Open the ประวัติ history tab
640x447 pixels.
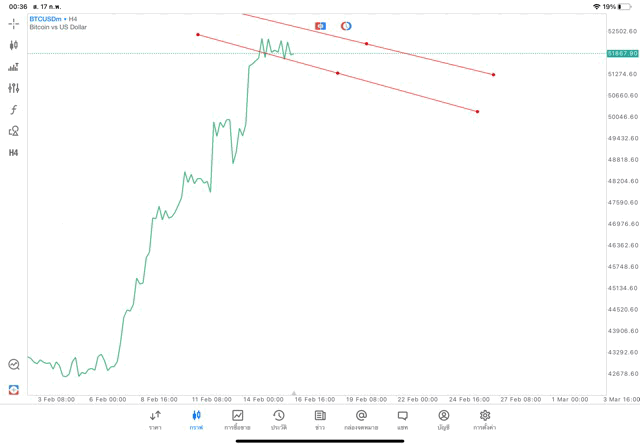click(x=278, y=419)
